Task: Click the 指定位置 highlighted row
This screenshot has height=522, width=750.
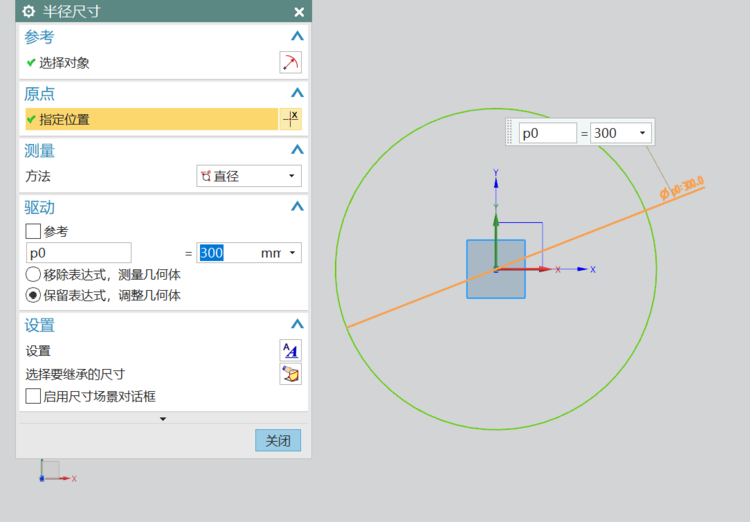Action: (152, 119)
